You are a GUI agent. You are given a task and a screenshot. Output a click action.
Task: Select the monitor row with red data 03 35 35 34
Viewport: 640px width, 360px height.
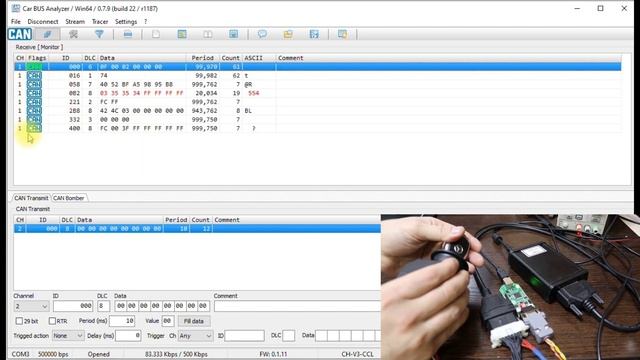point(318,93)
